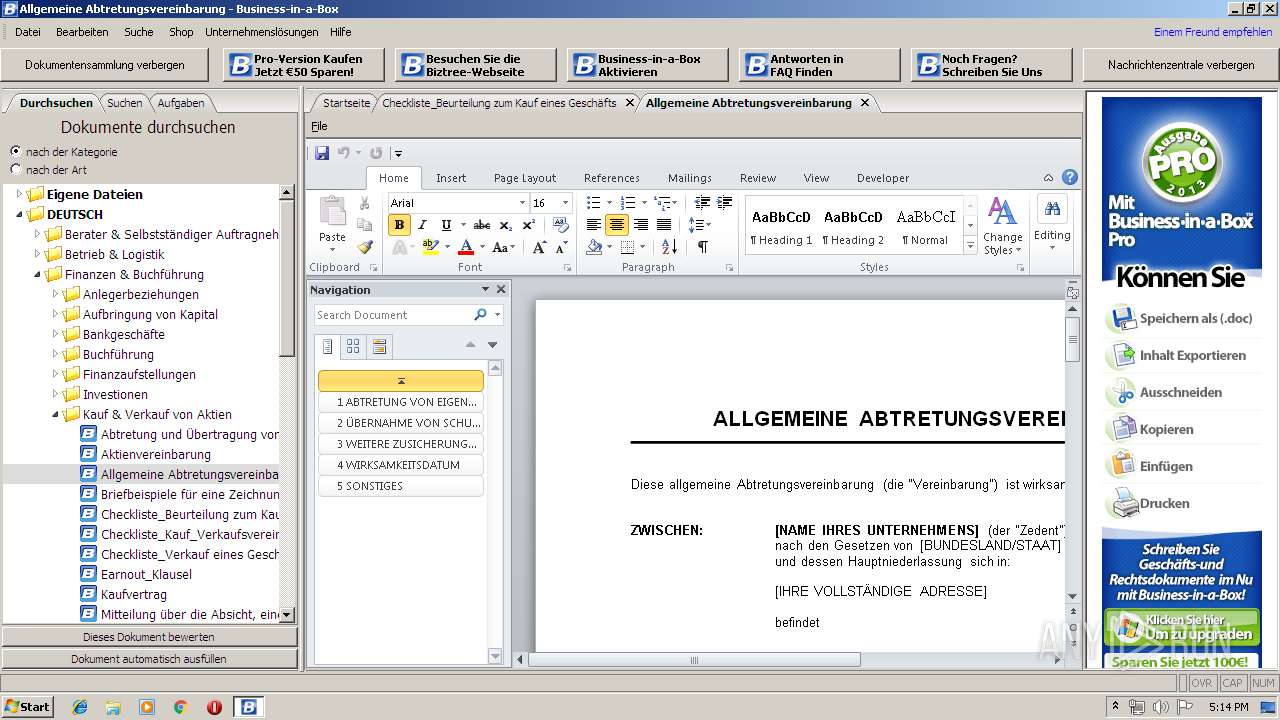Screen dimensions: 1280x720
Task: Click the font color red A swatch
Action: pos(466,247)
